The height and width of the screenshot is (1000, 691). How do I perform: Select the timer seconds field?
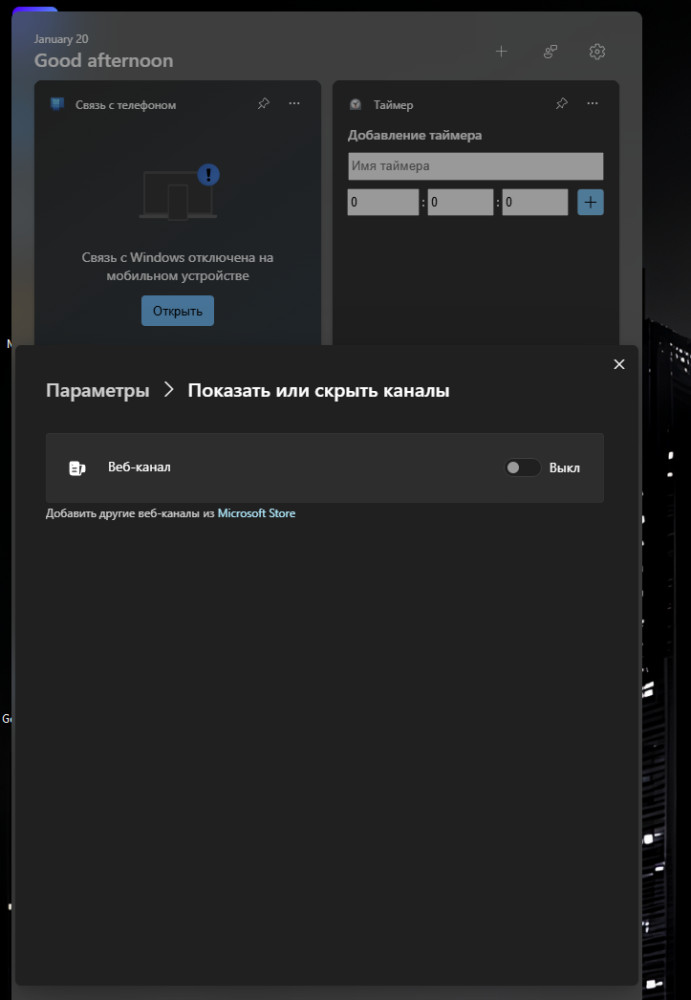click(535, 203)
